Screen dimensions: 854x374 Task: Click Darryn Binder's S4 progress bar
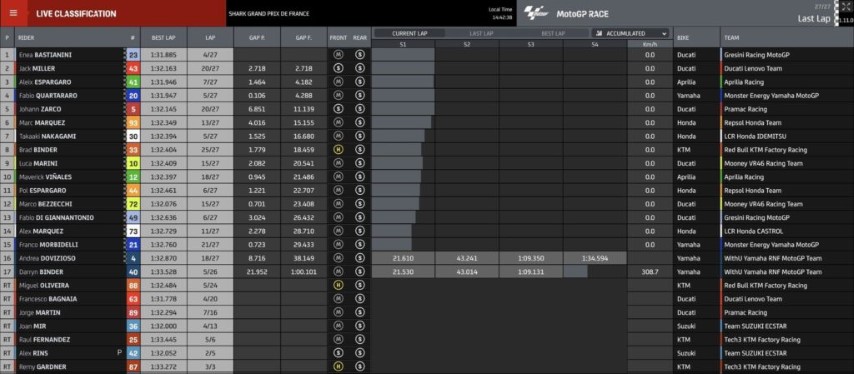click(576, 272)
